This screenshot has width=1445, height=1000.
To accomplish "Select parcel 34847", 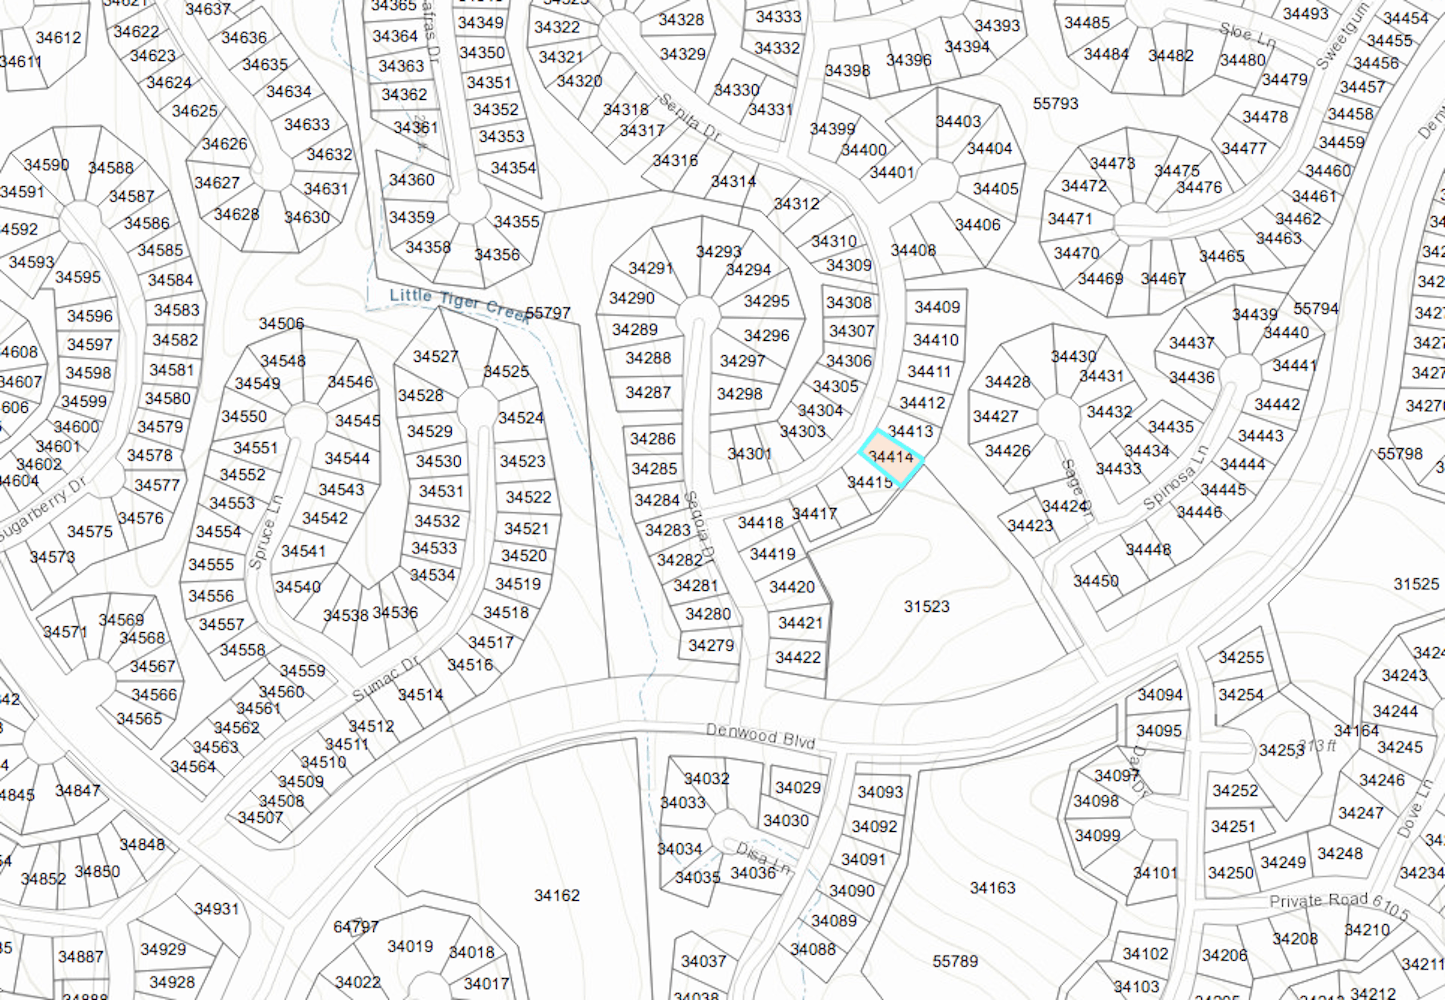I will [x=78, y=790].
